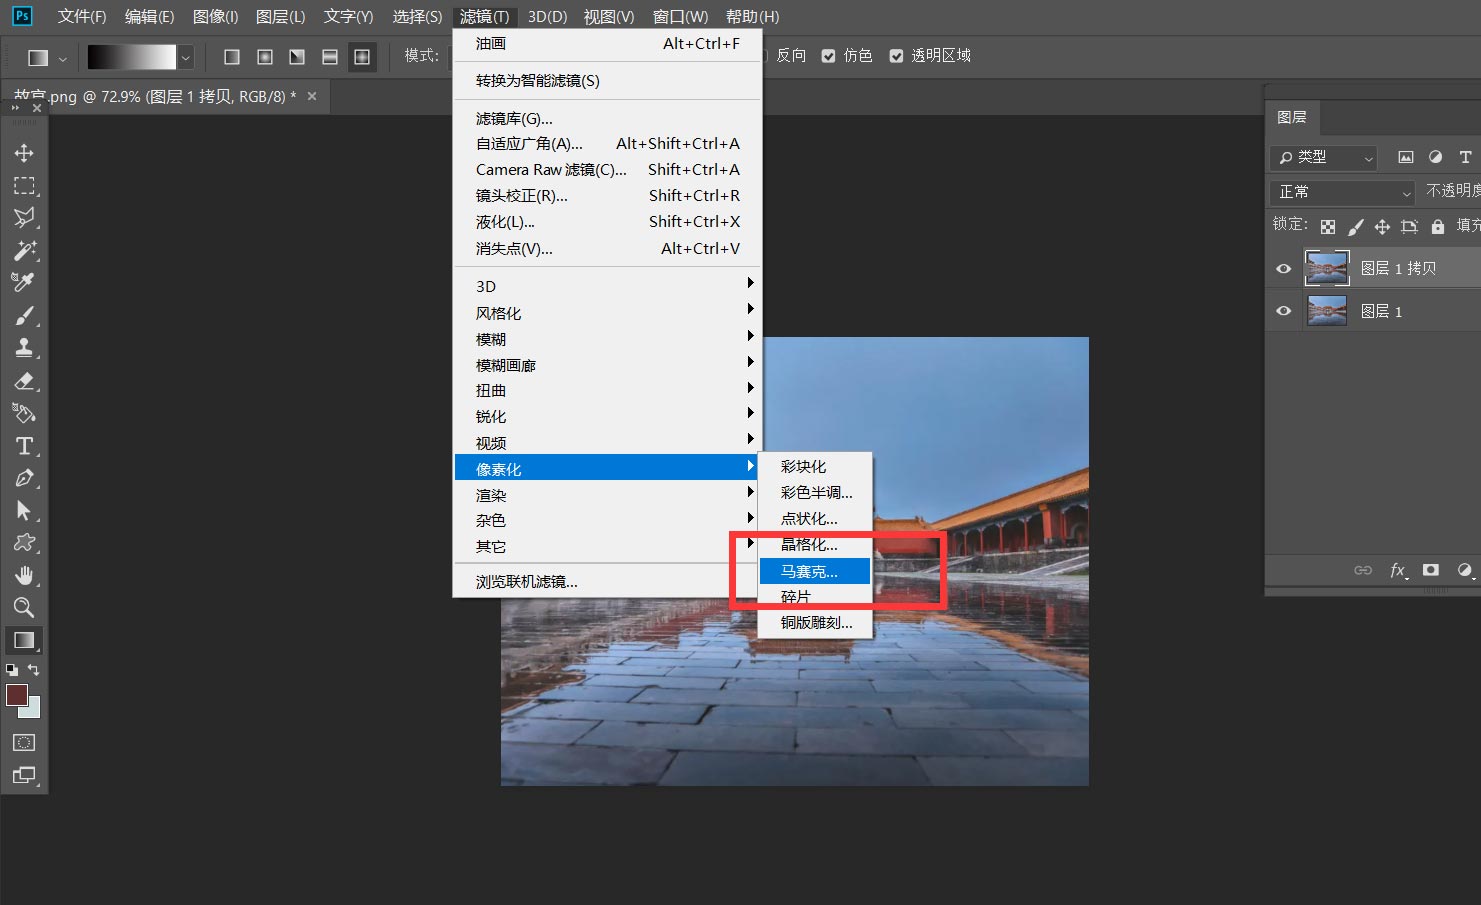
Task: Select the Zoom tool
Action: coord(24,607)
